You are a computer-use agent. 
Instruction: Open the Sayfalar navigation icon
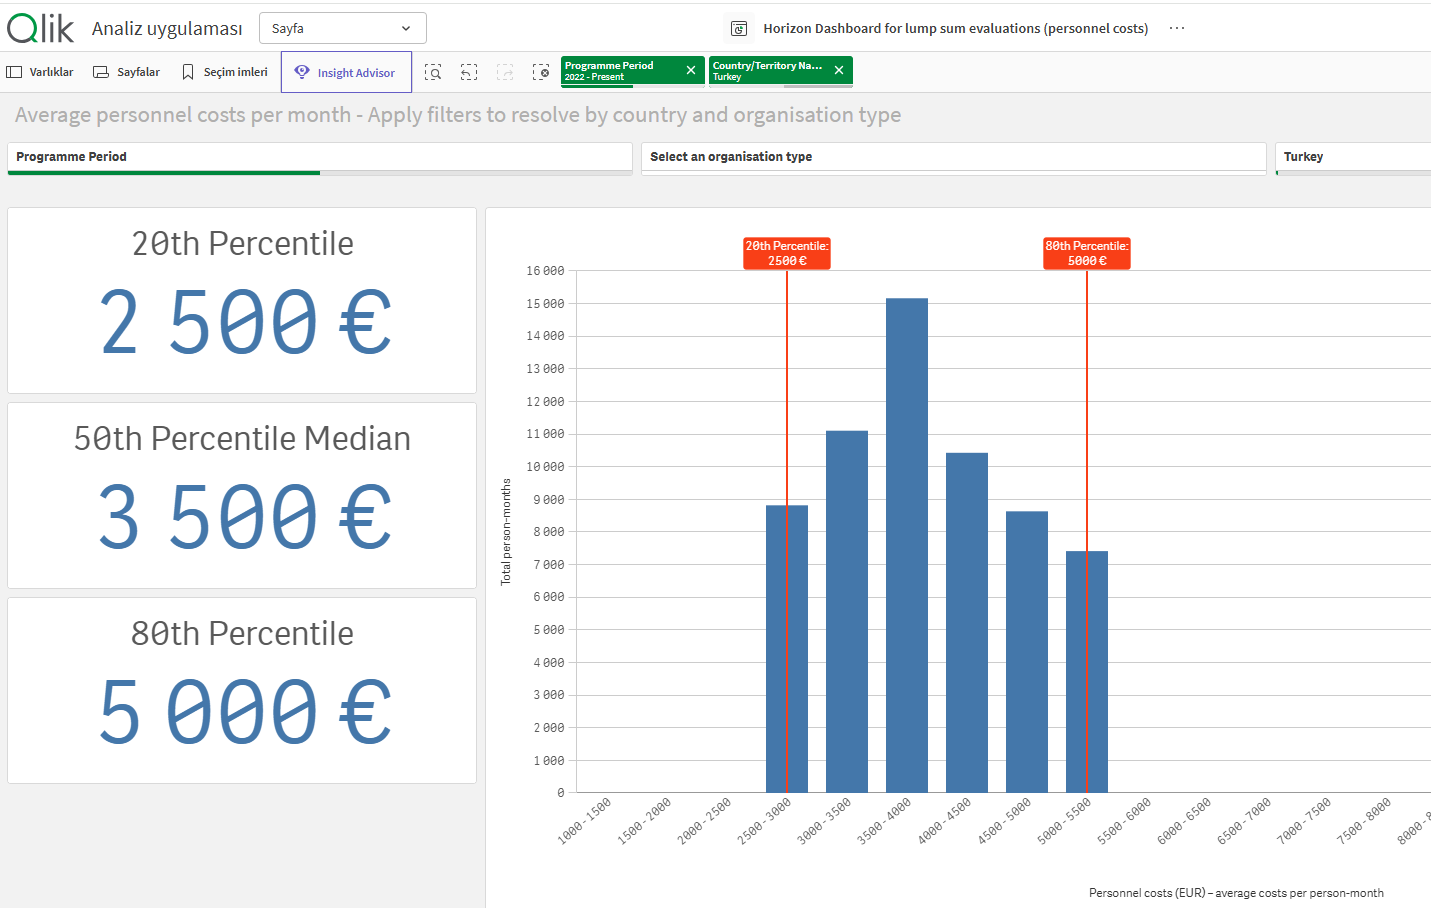[125, 72]
